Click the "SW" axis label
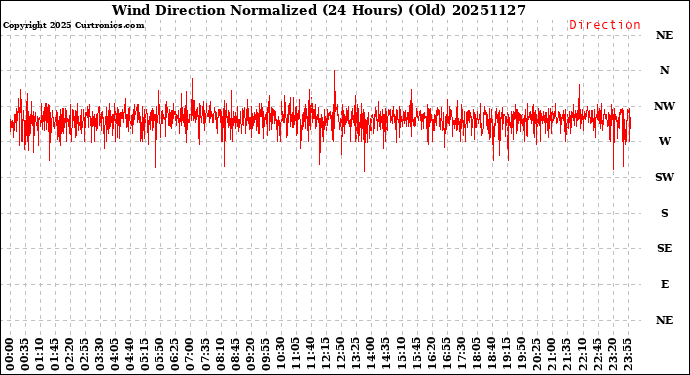 [x=664, y=177]
